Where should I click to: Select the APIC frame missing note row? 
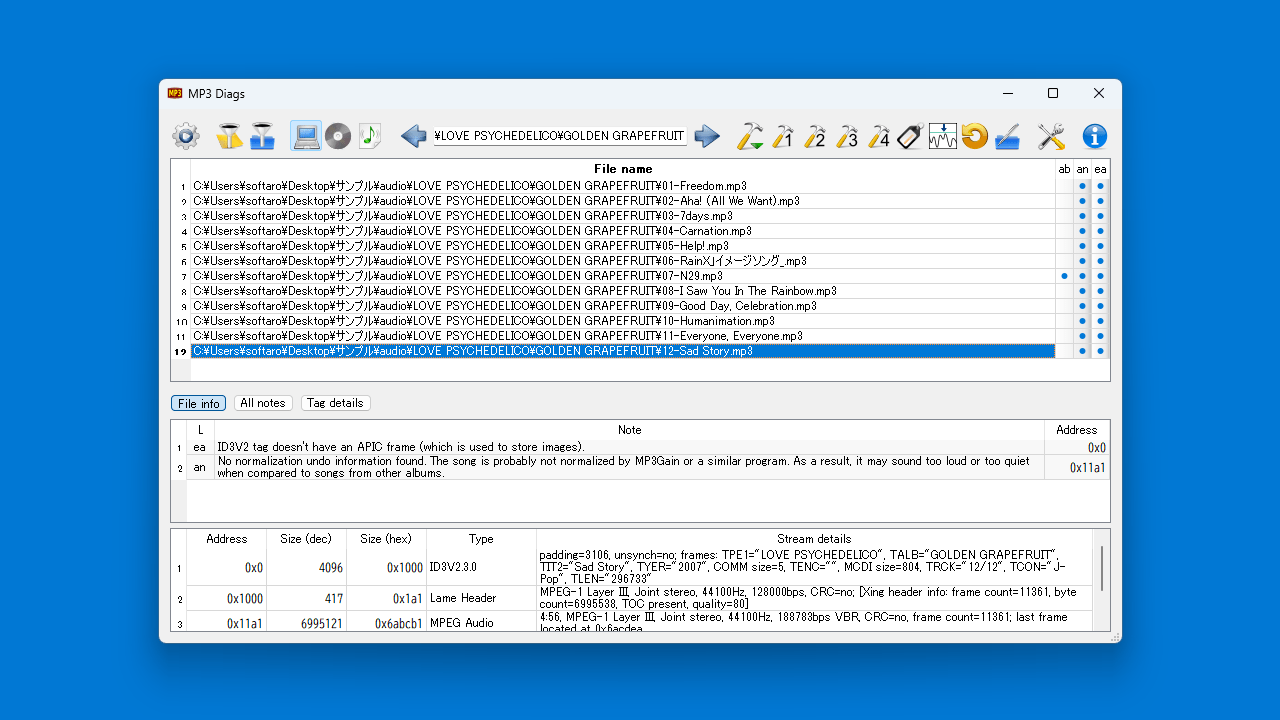point(630,447)
